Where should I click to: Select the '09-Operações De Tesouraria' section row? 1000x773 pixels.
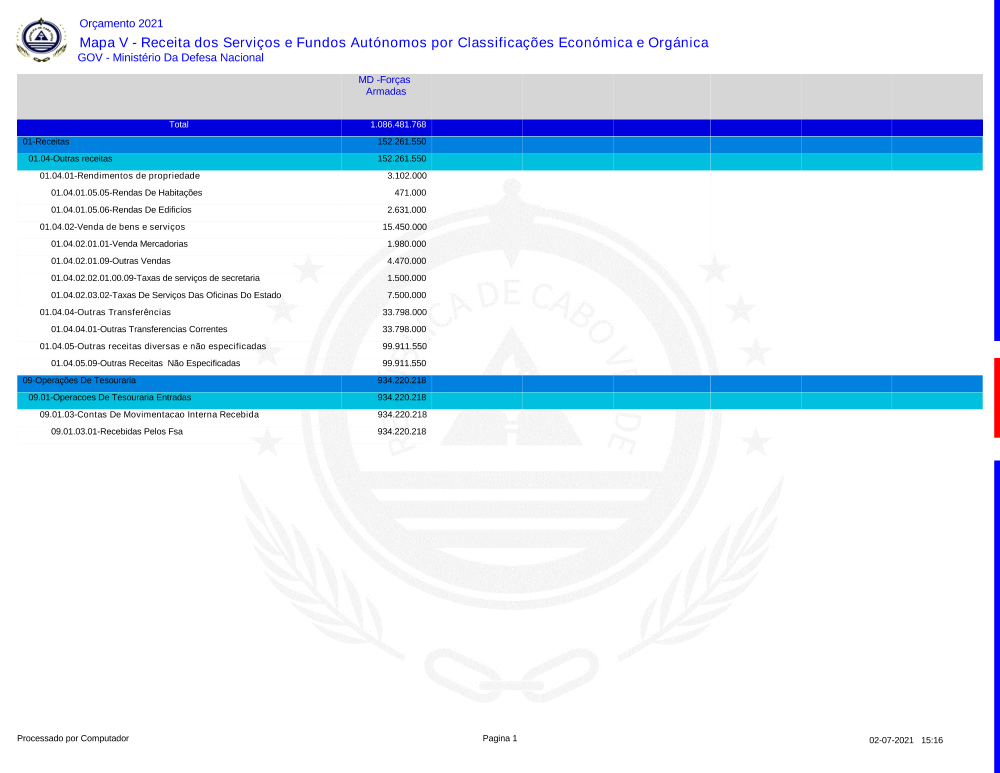point(79,380)
